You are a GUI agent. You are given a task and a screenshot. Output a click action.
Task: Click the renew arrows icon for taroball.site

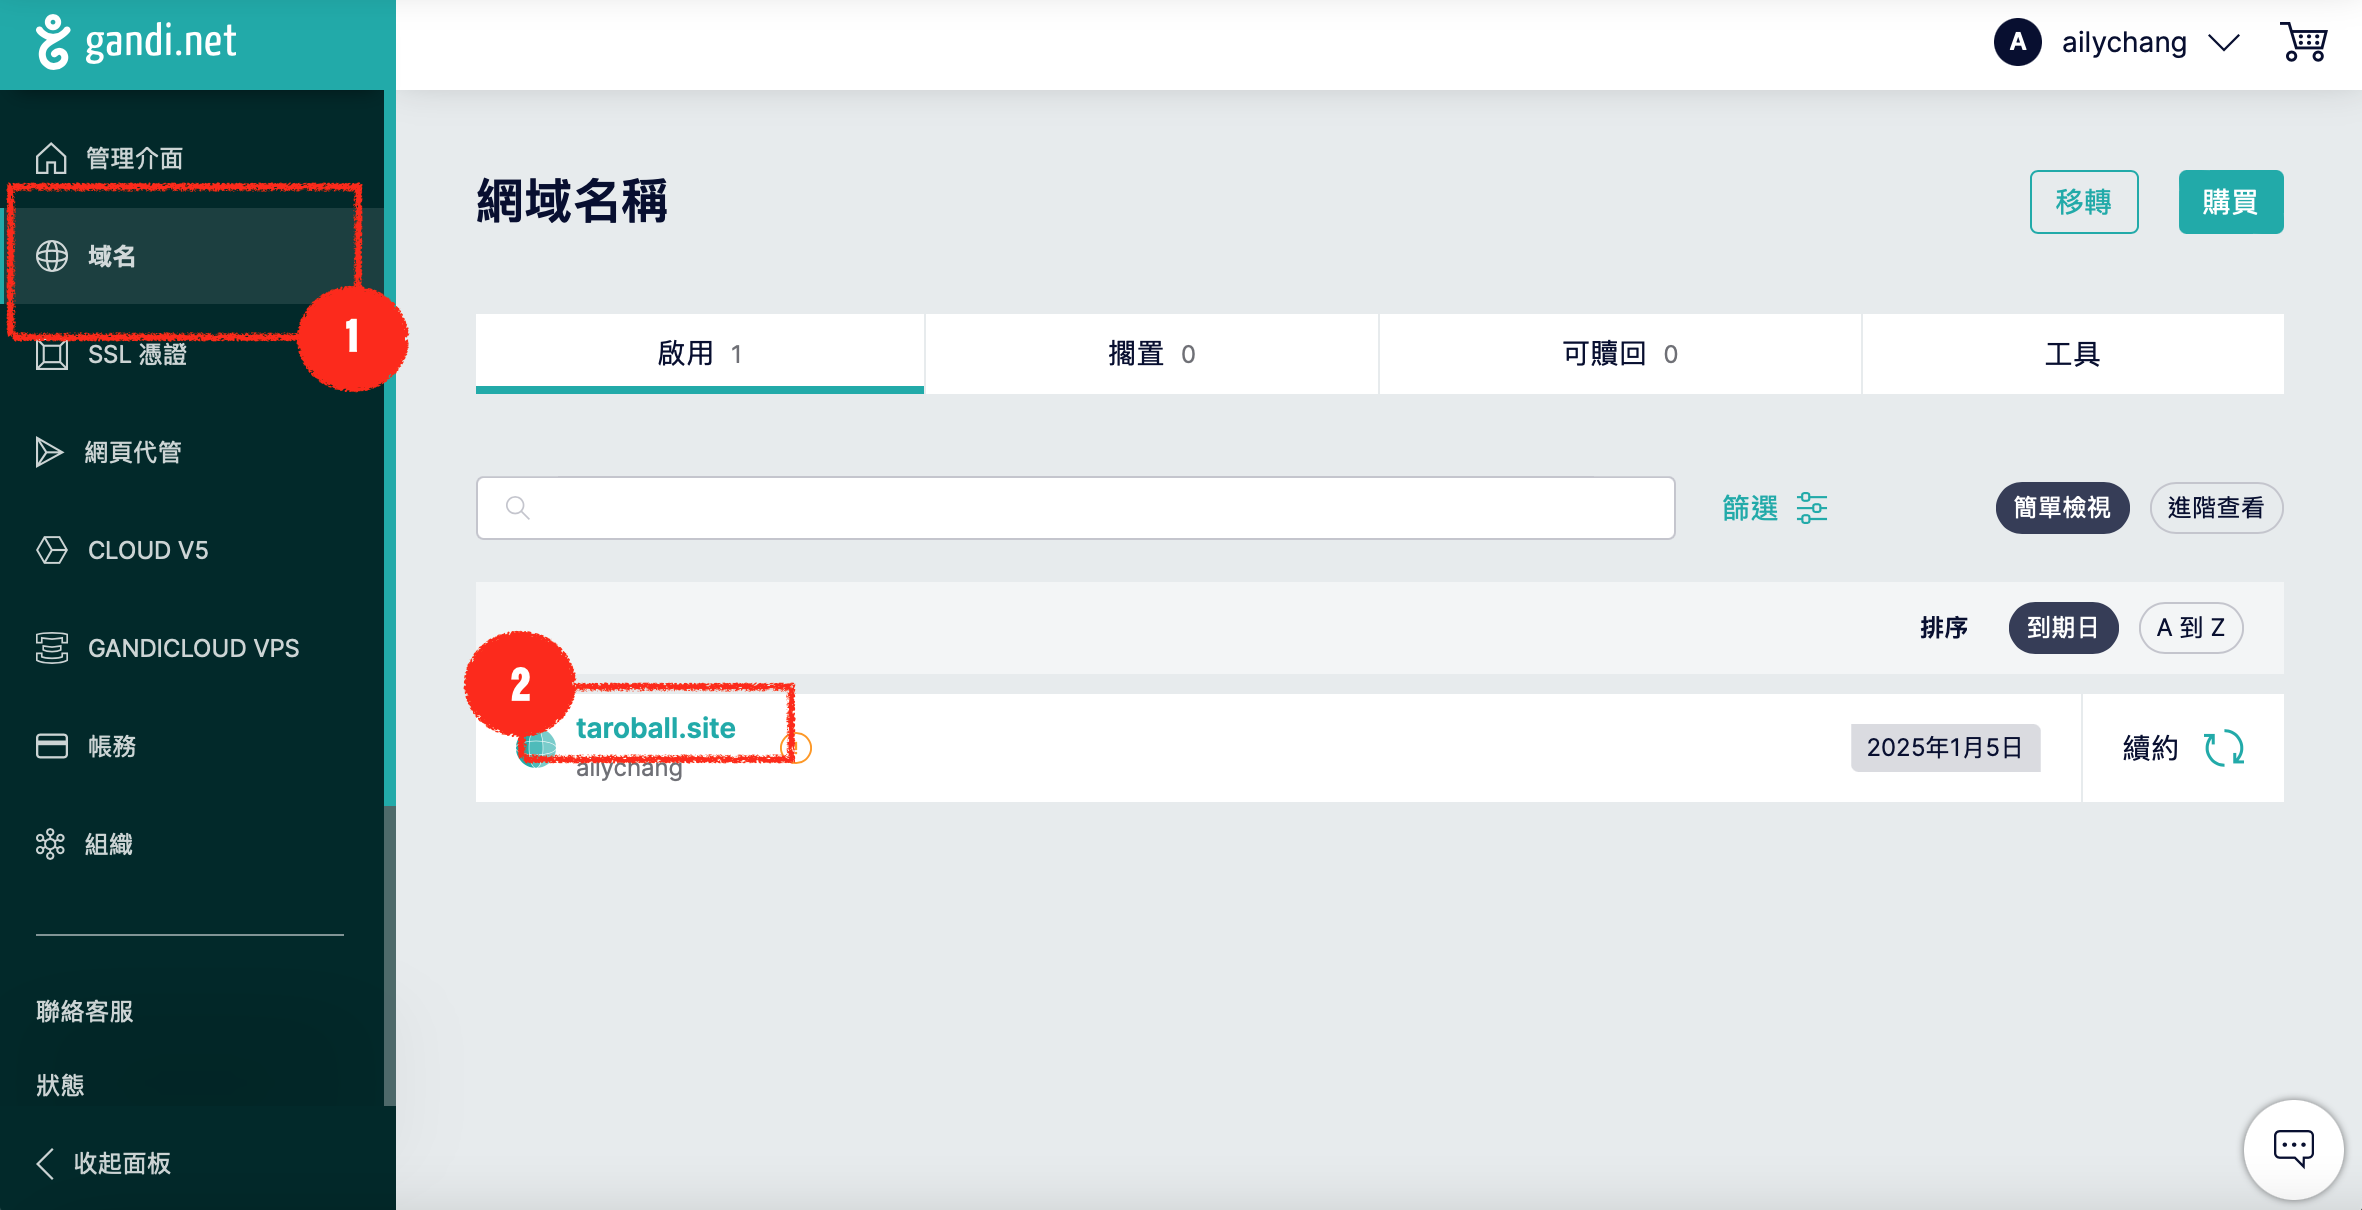coord(2224,748)
